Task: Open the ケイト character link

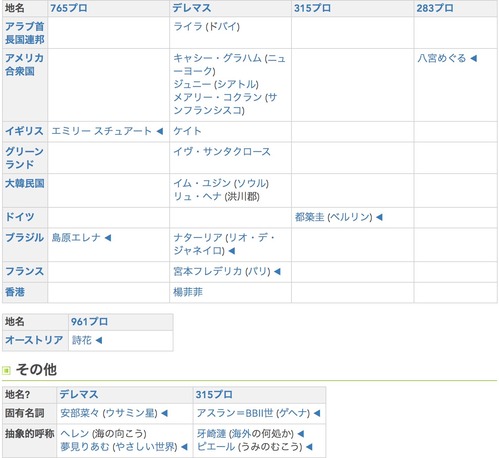Action: tap(188, 131)
